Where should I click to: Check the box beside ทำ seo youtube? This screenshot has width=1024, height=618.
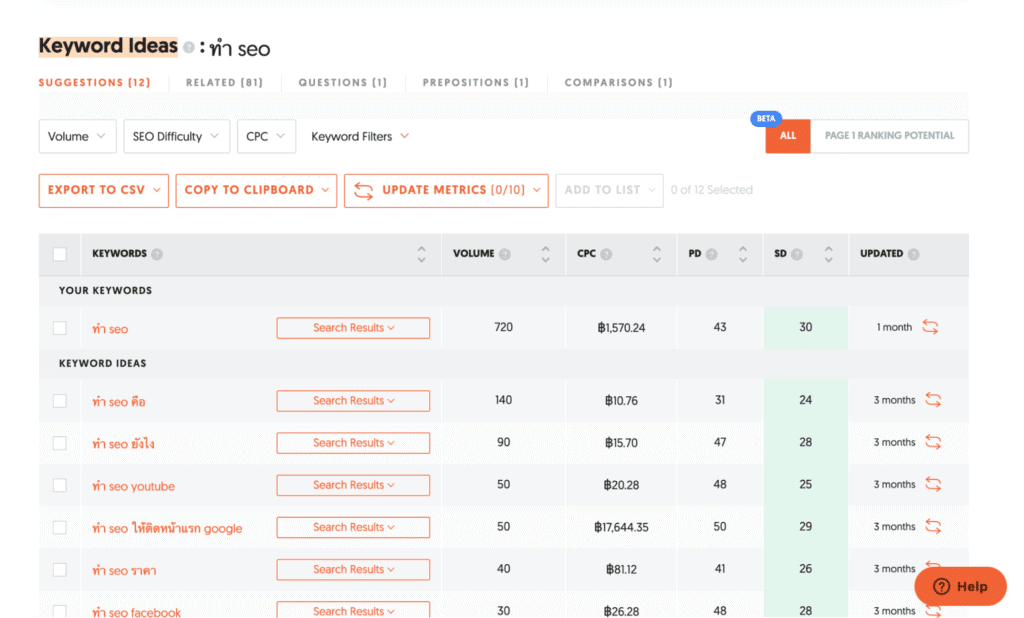point(60,486)
